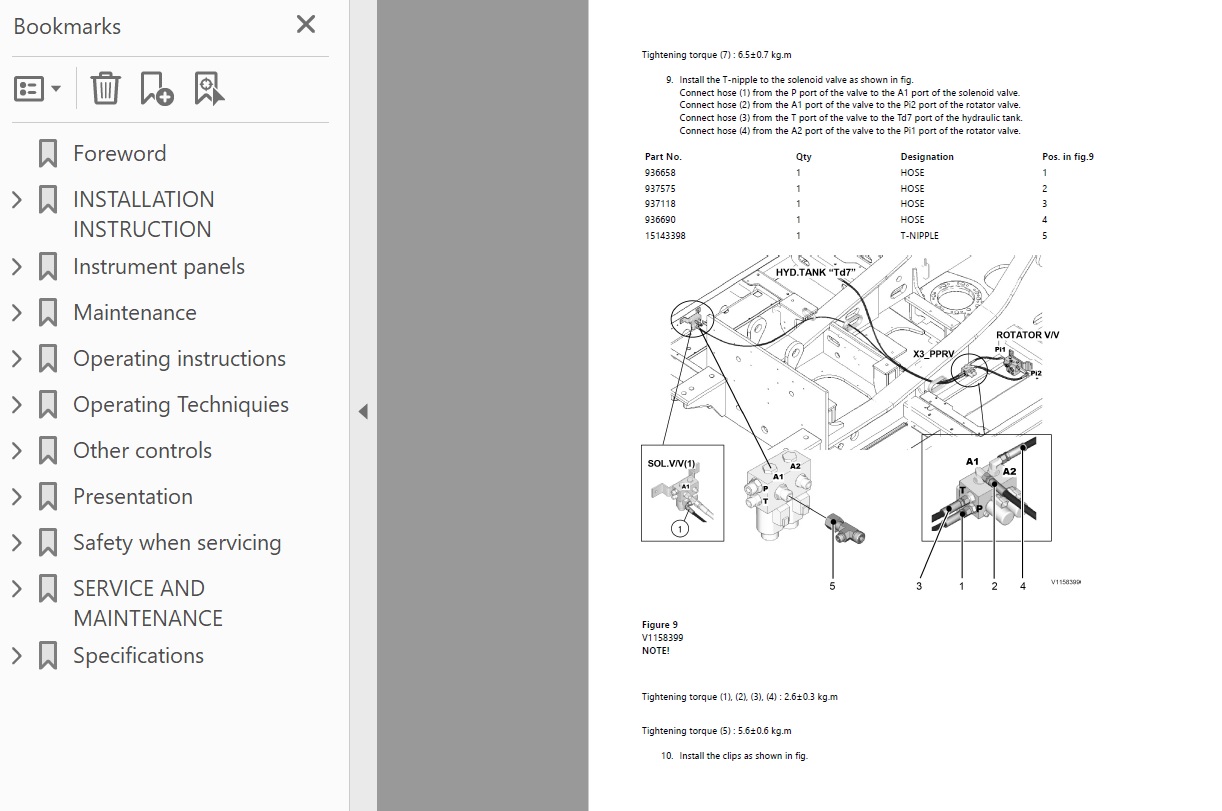Click the Safety when servicing bookmark icon
Viewport: 1222px width, 811px height.
(47, 543)
